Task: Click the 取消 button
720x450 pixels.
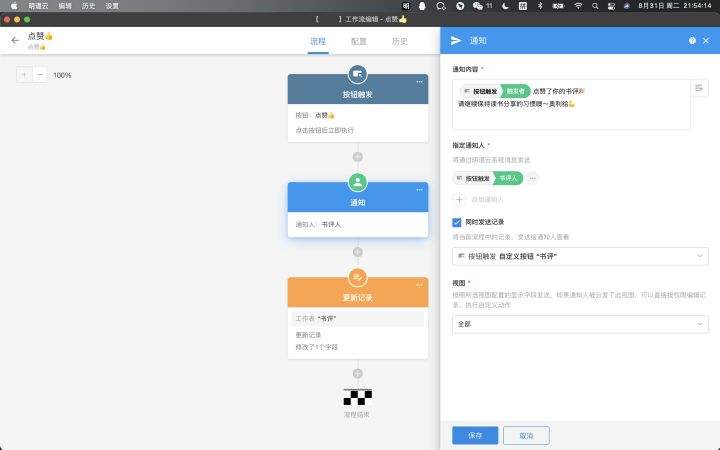Action: 526,435
